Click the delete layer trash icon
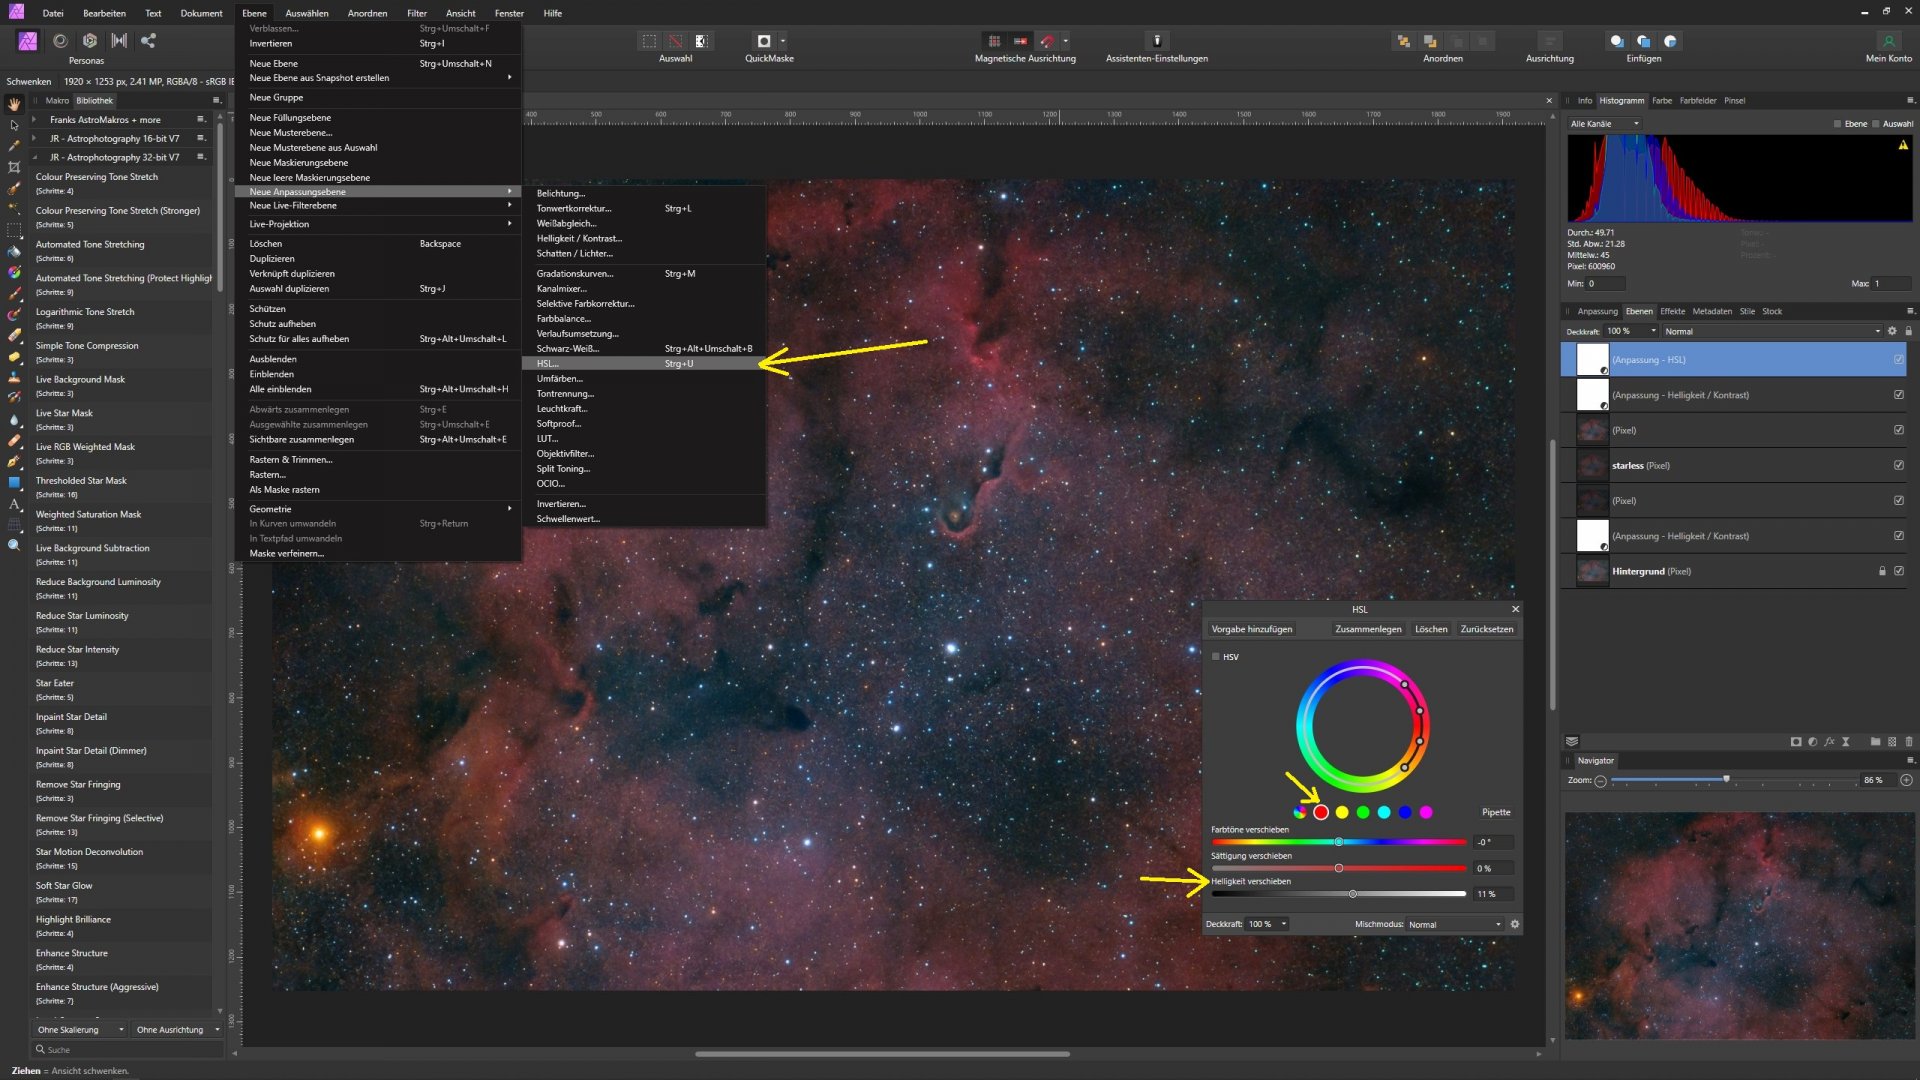The image size is (1920, 1080). click(1909, 742)
